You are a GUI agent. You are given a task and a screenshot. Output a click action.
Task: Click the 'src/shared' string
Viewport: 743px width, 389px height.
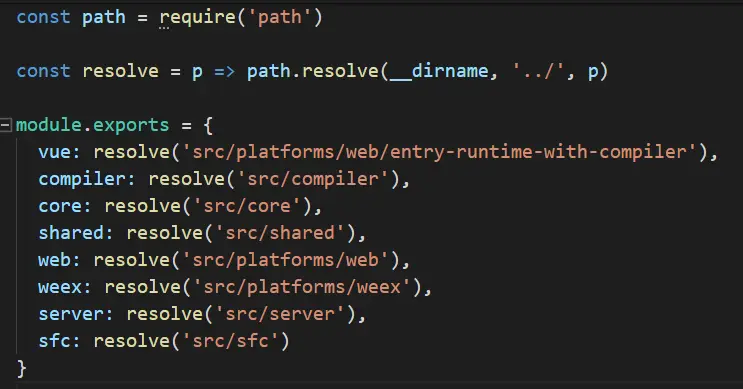pos(280,234)
